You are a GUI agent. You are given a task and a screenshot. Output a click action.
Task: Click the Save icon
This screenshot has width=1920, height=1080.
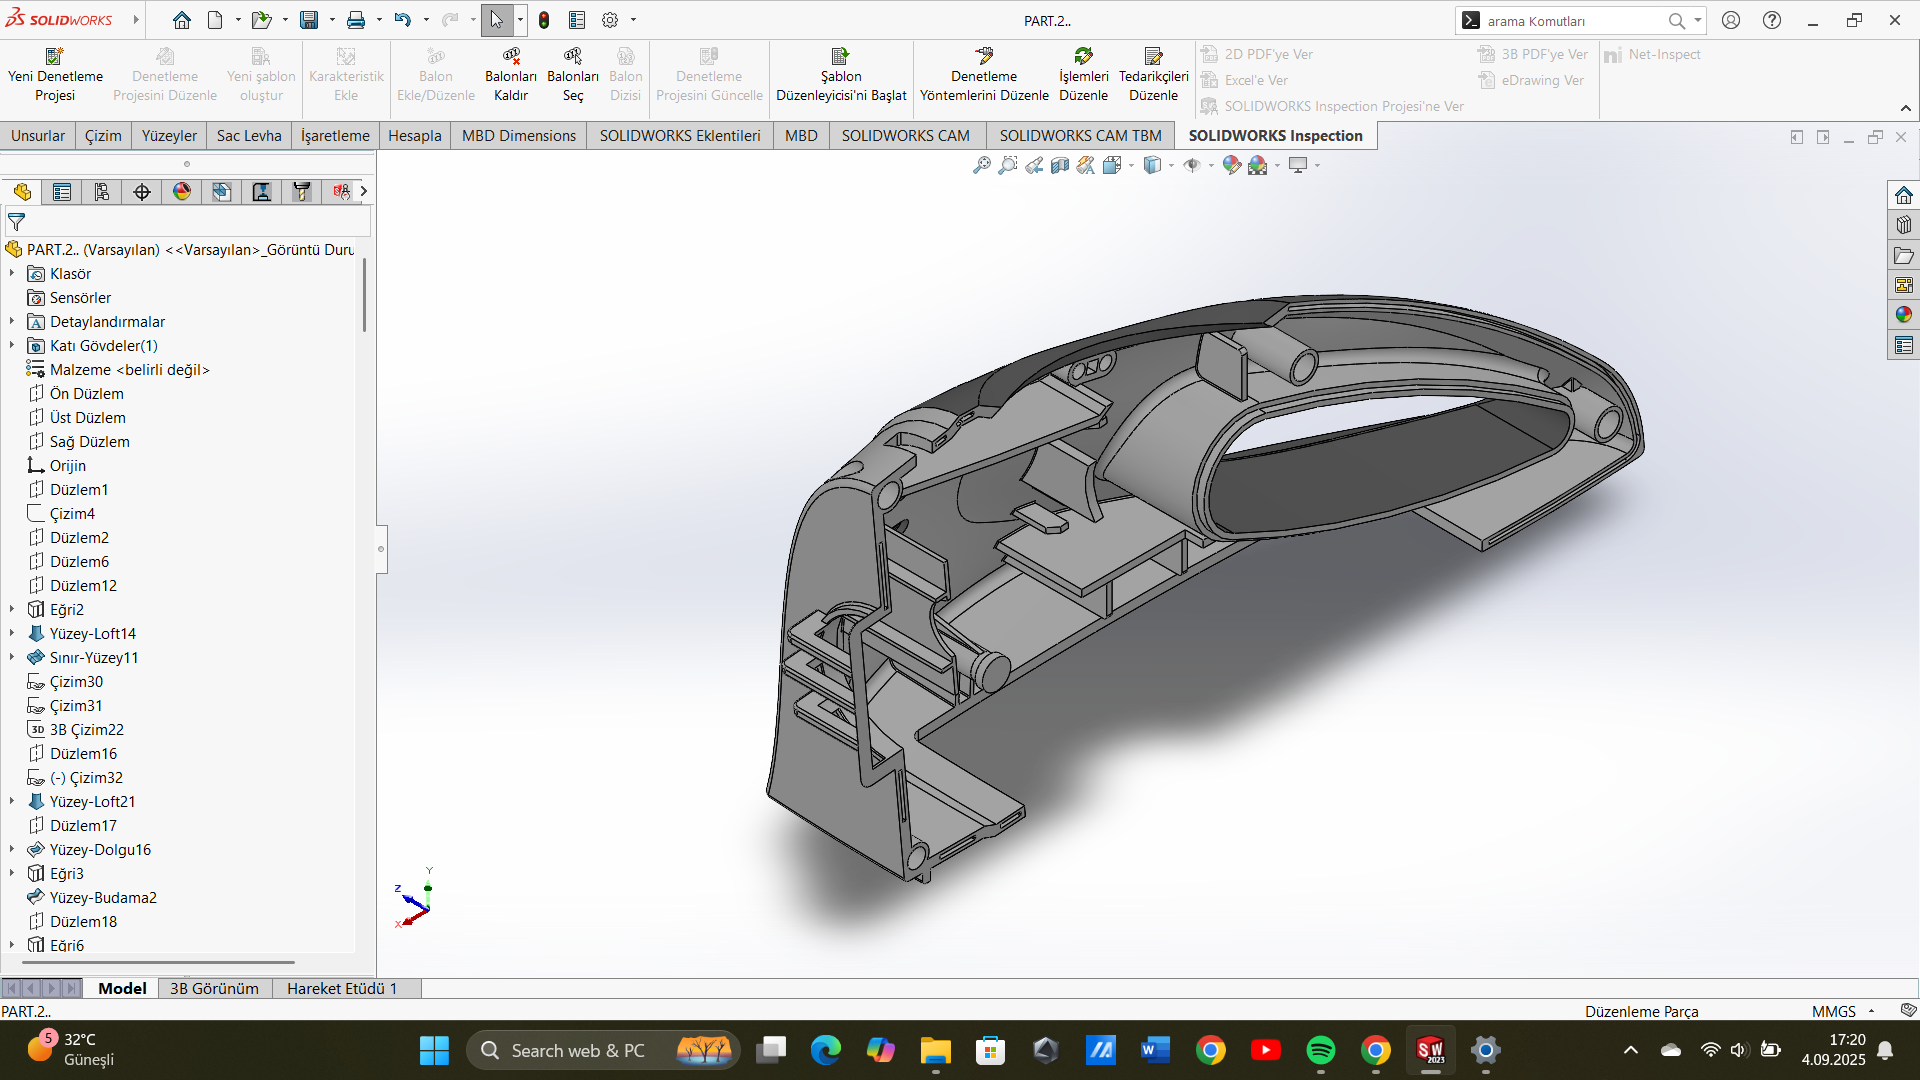(309, 20)
